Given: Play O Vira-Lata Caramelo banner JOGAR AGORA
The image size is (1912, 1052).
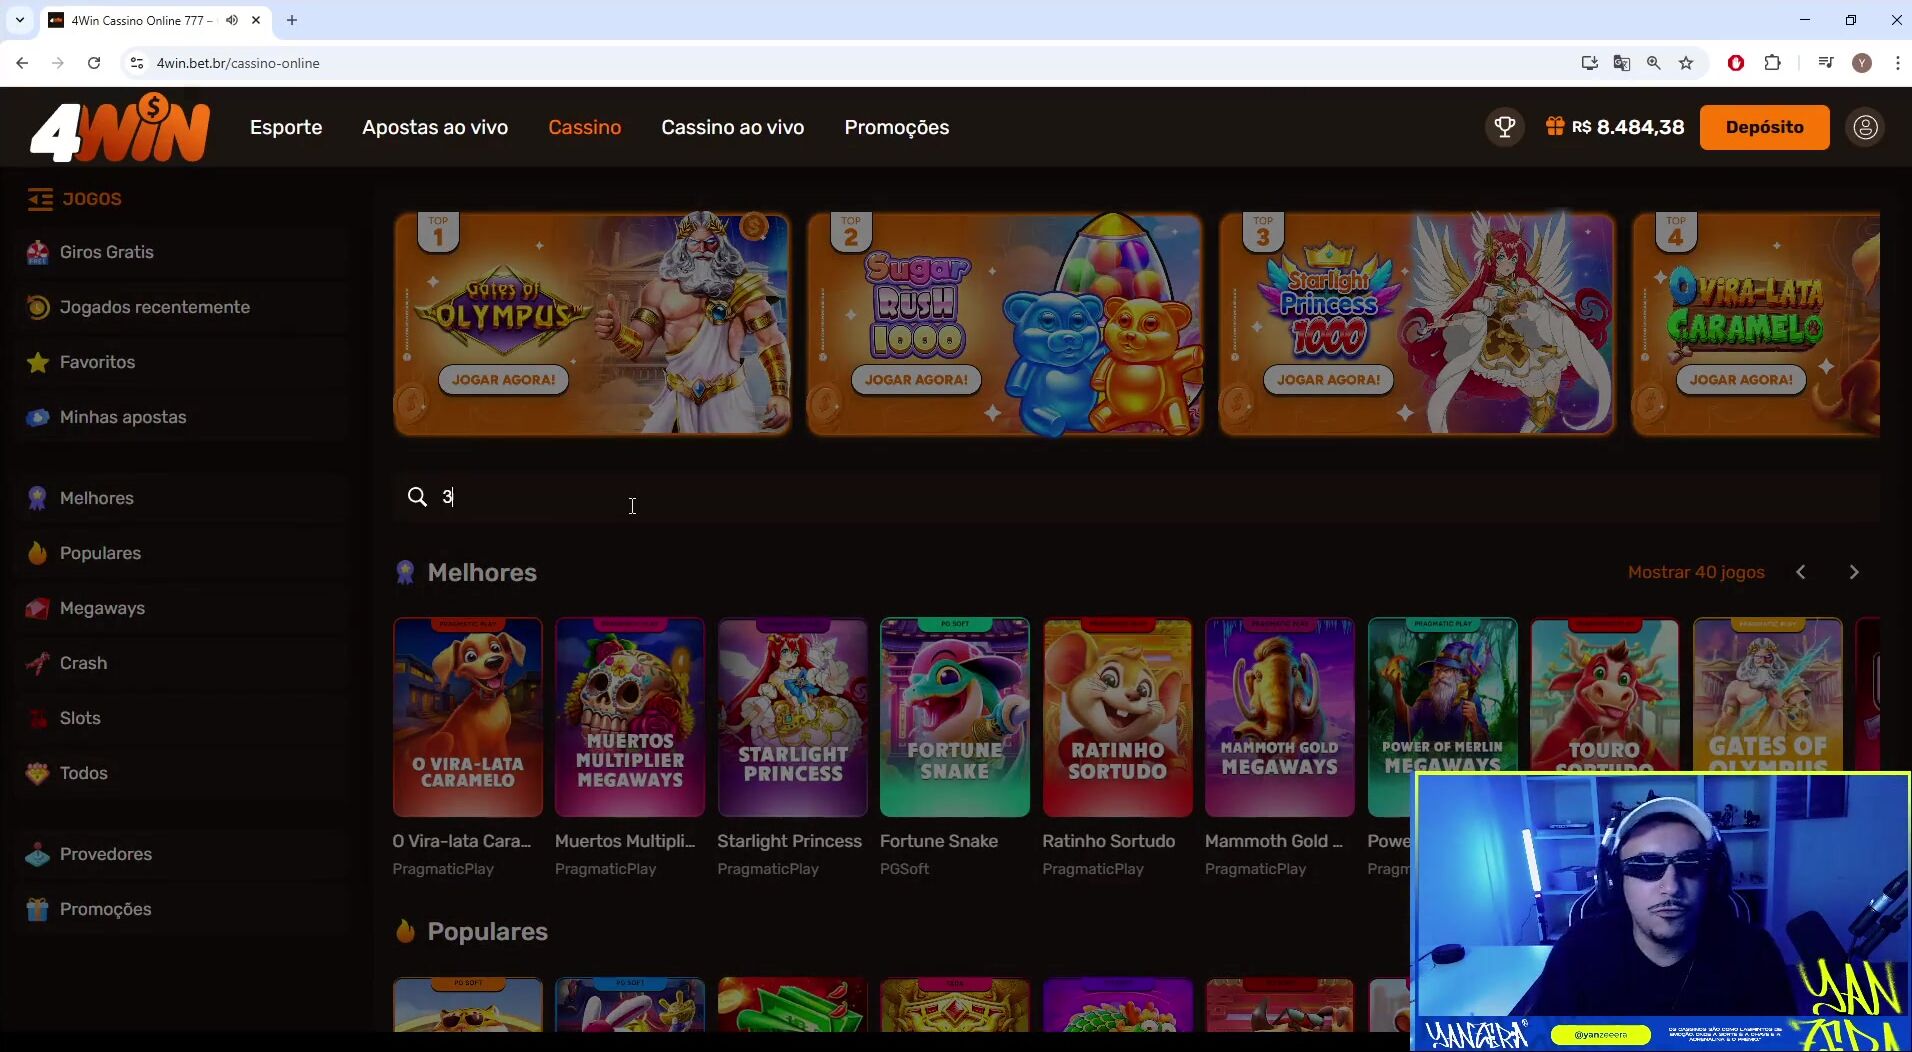Looking at the screenshot, I should coord(1741,380).
